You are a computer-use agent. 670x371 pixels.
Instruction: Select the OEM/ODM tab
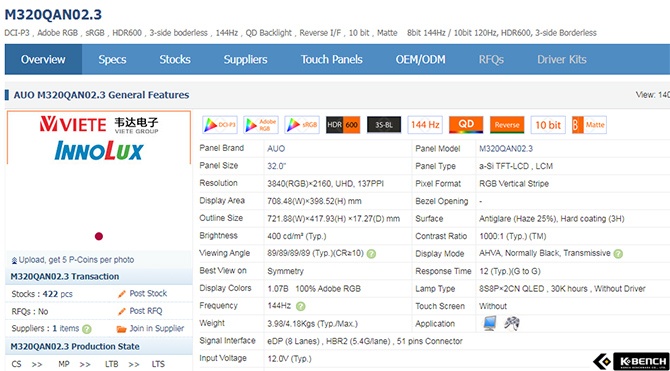tap(420, 59)
